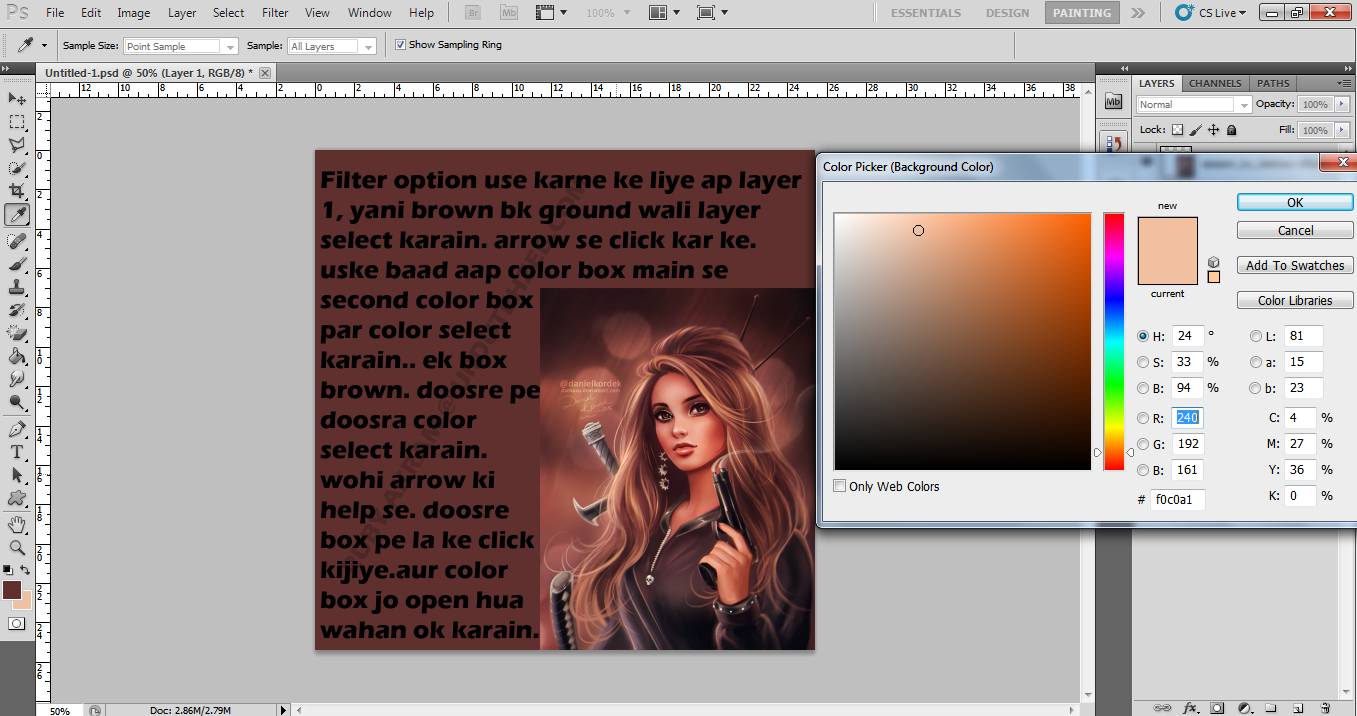Switch to the Paths tab
Screen dimensions: 1357x716
(x=1273, y=83)
